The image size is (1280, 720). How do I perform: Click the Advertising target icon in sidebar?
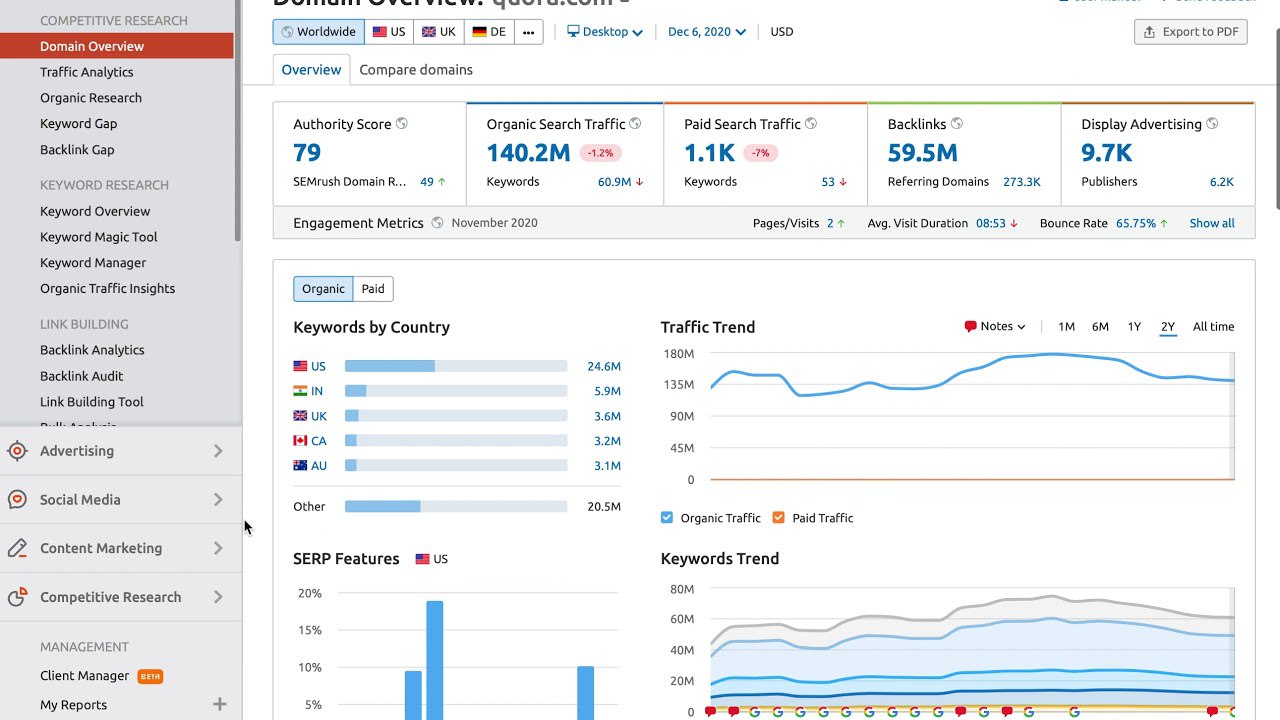pos(17,451)
